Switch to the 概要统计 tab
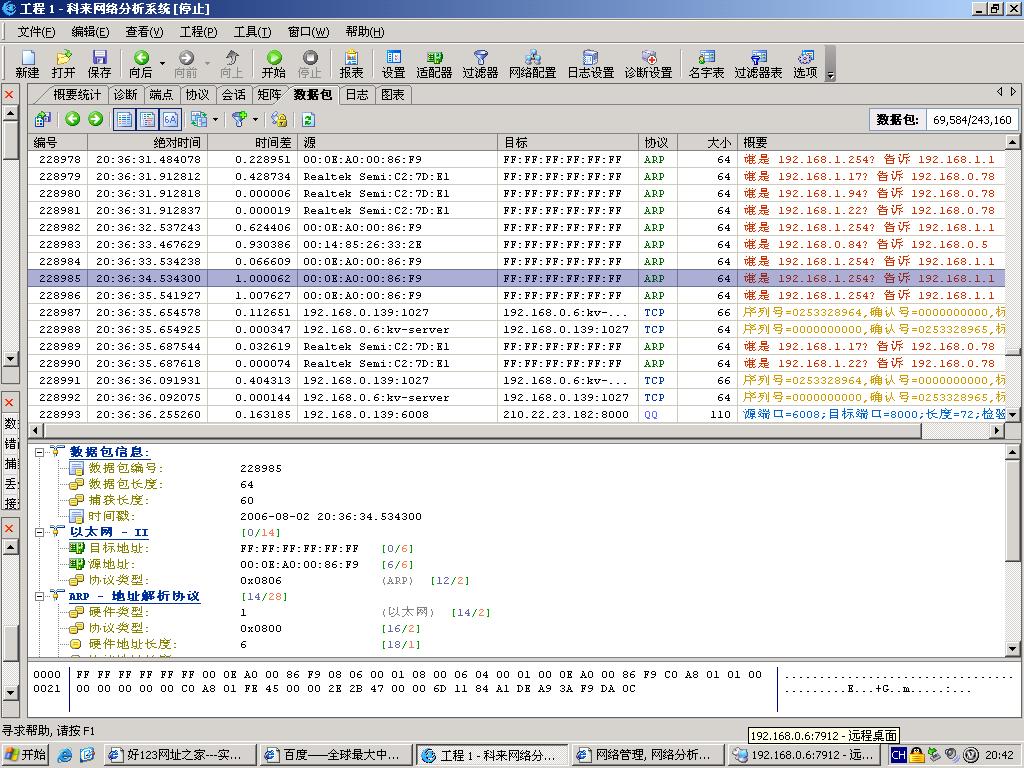This screenshot has width=1024, height=768. (x=76, y=94)
